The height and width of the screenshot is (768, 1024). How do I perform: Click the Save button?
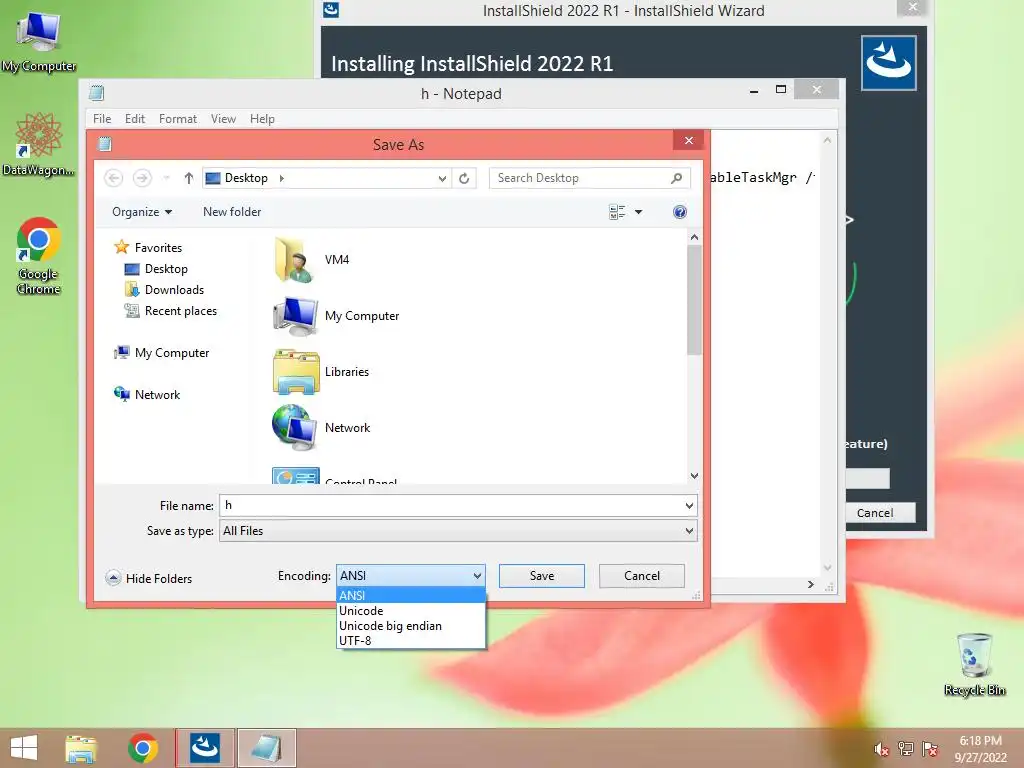(541, 575)
